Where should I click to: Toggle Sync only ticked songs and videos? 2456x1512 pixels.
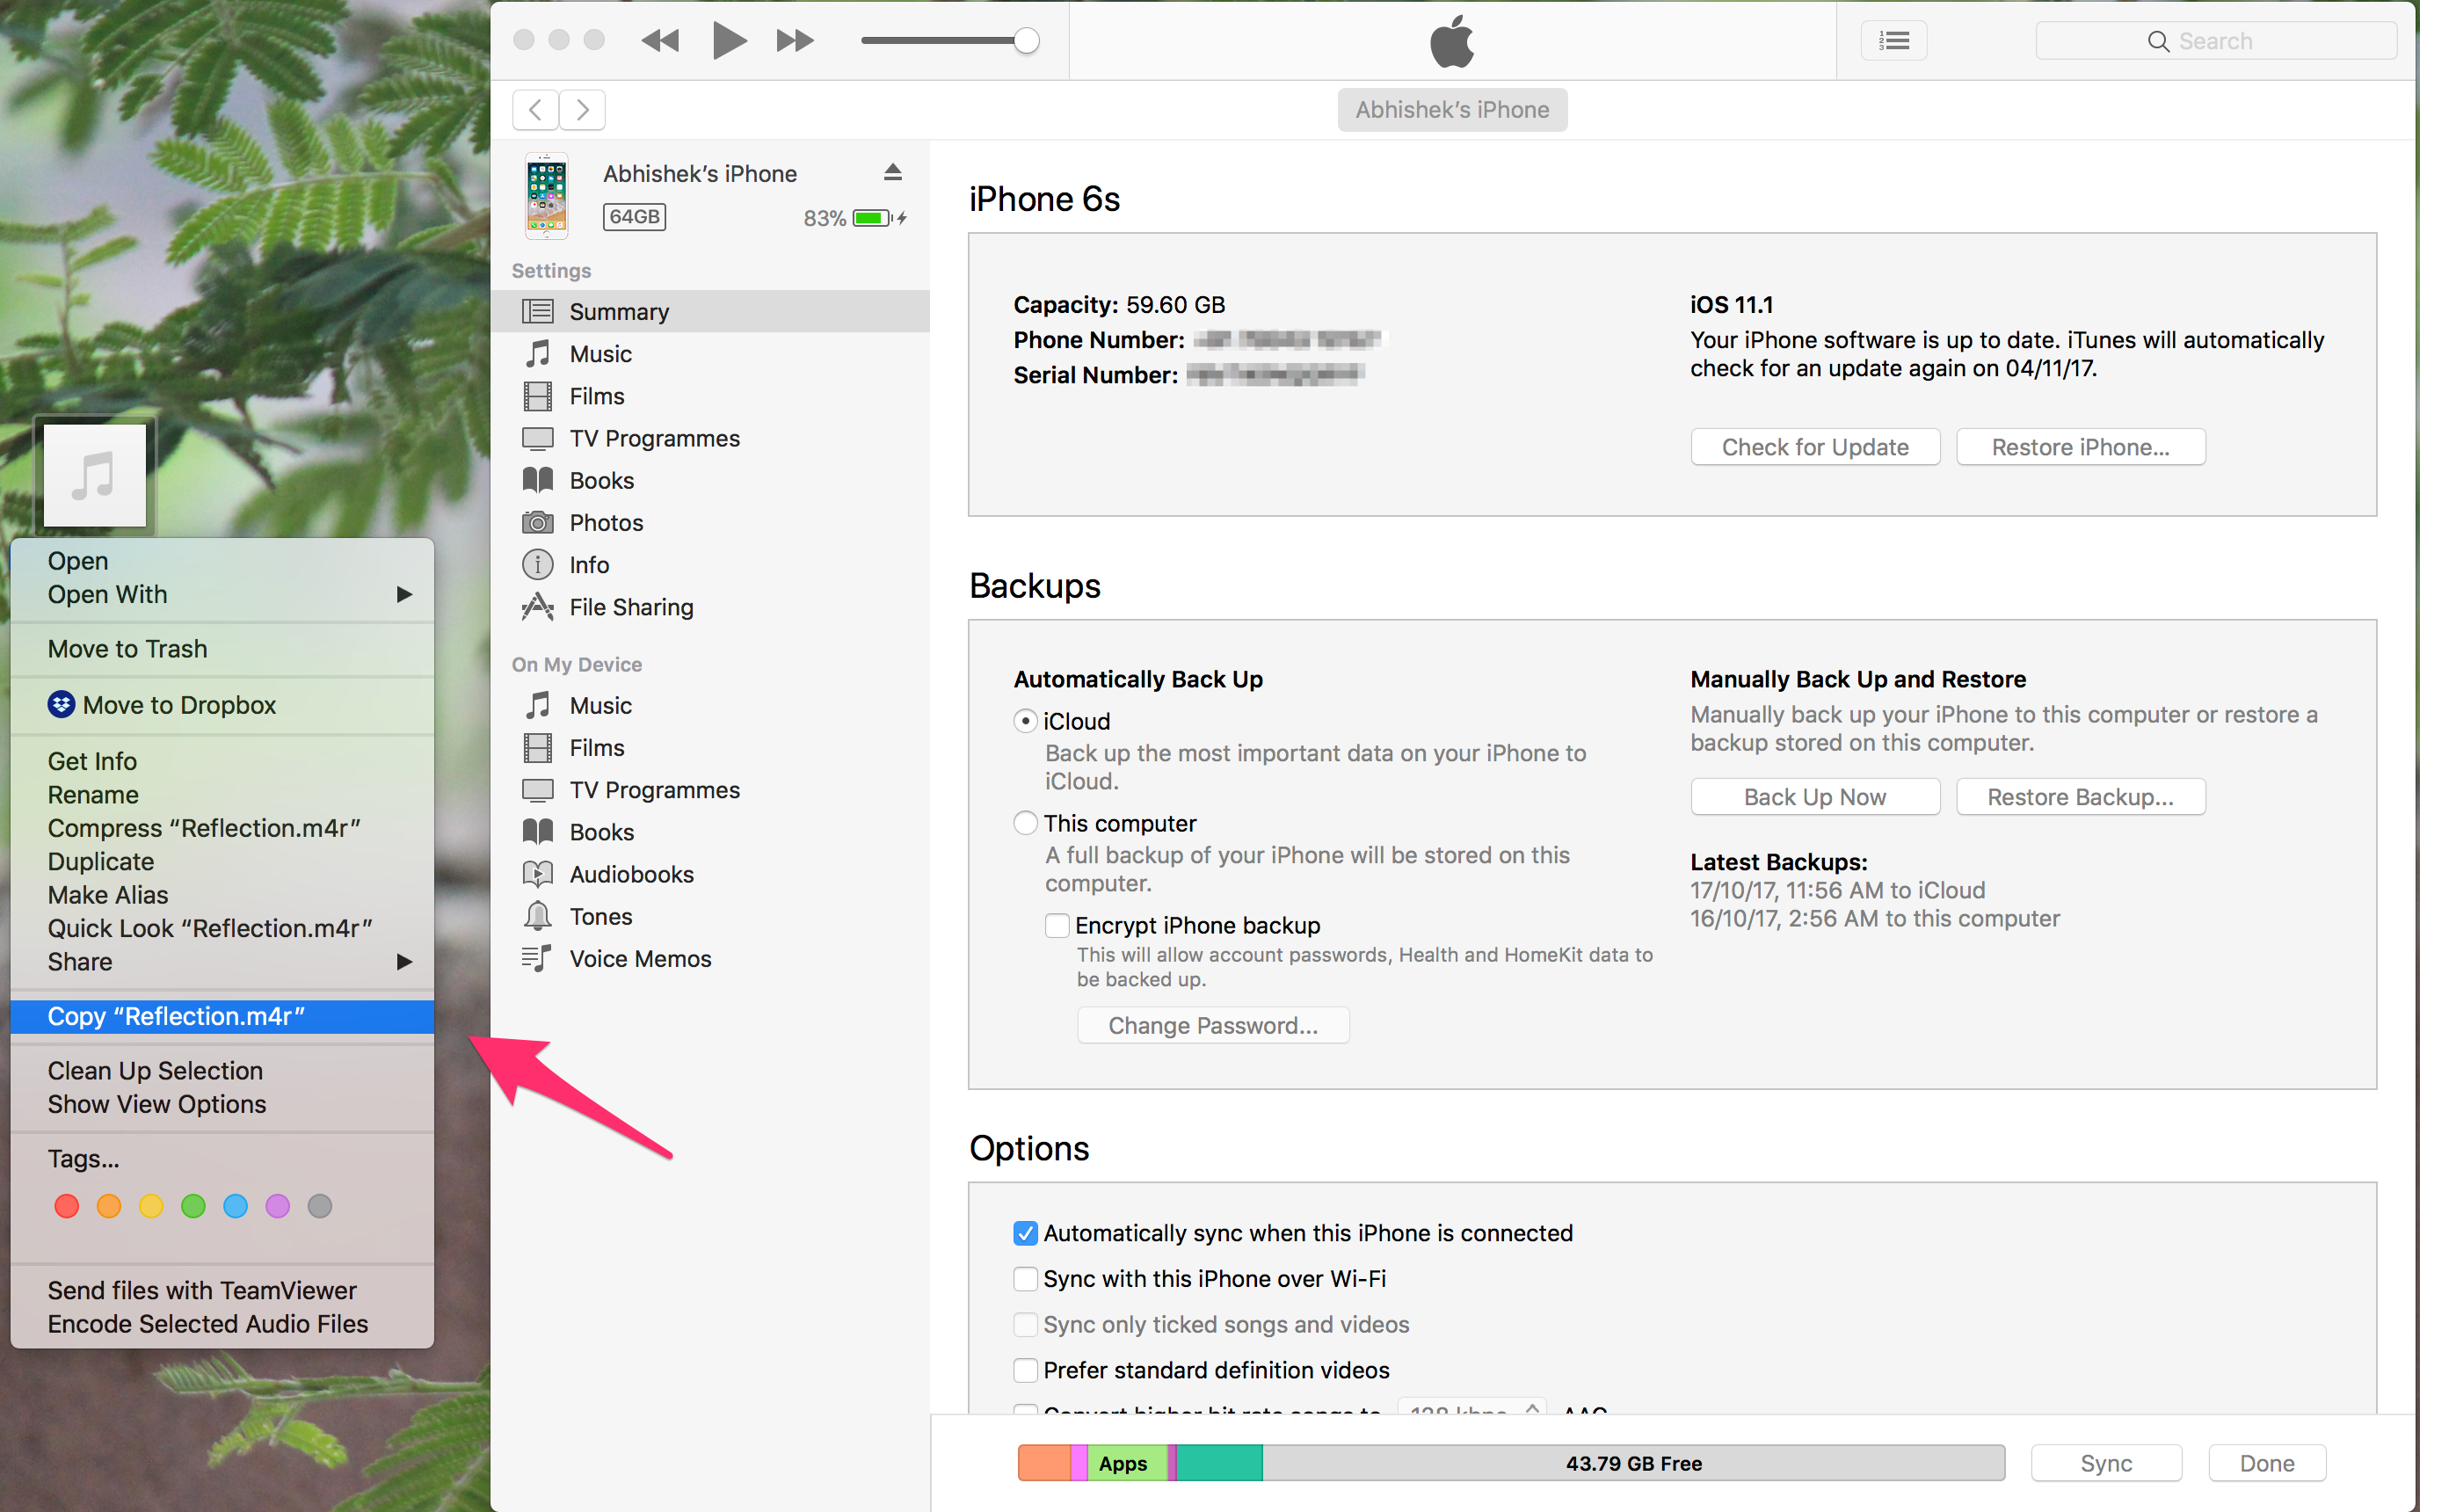[x=1025, y=1324]
